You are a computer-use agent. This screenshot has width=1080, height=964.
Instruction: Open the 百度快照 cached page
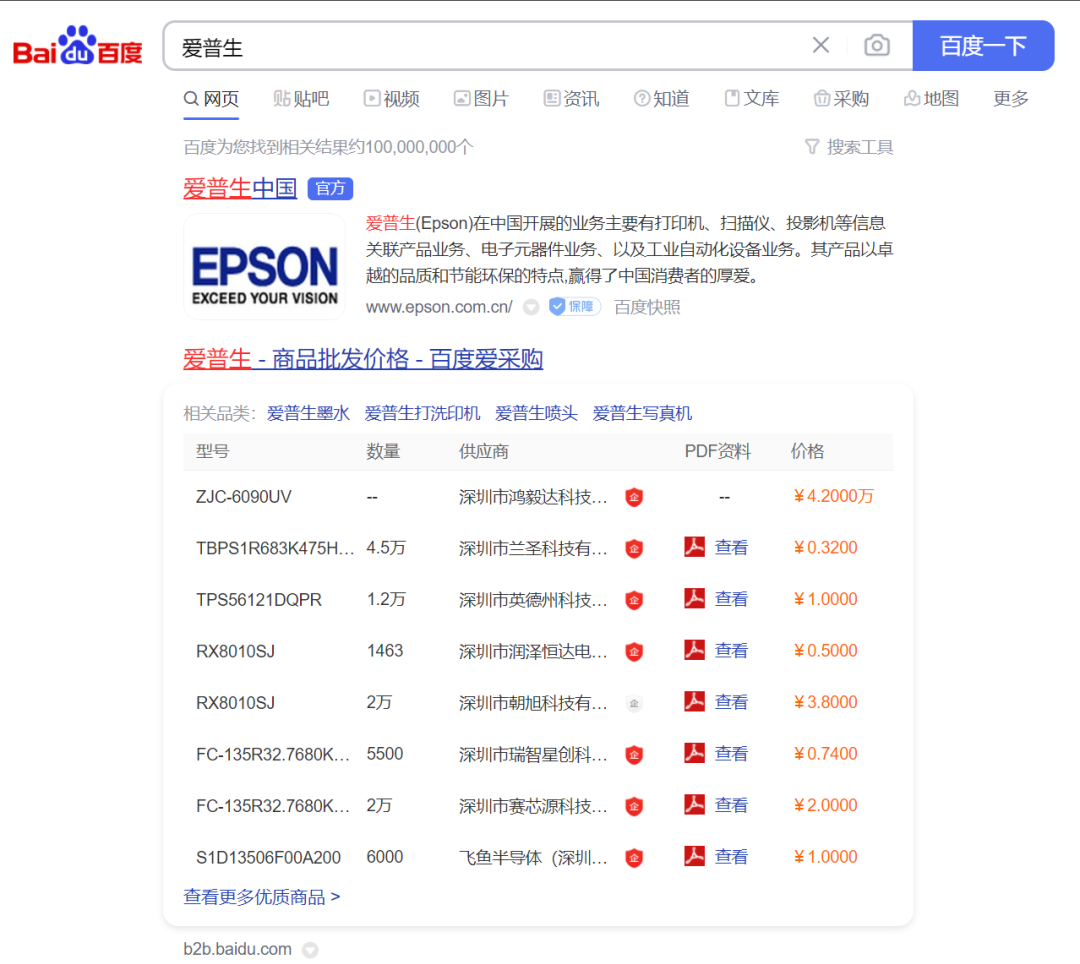tap(647, 307)
